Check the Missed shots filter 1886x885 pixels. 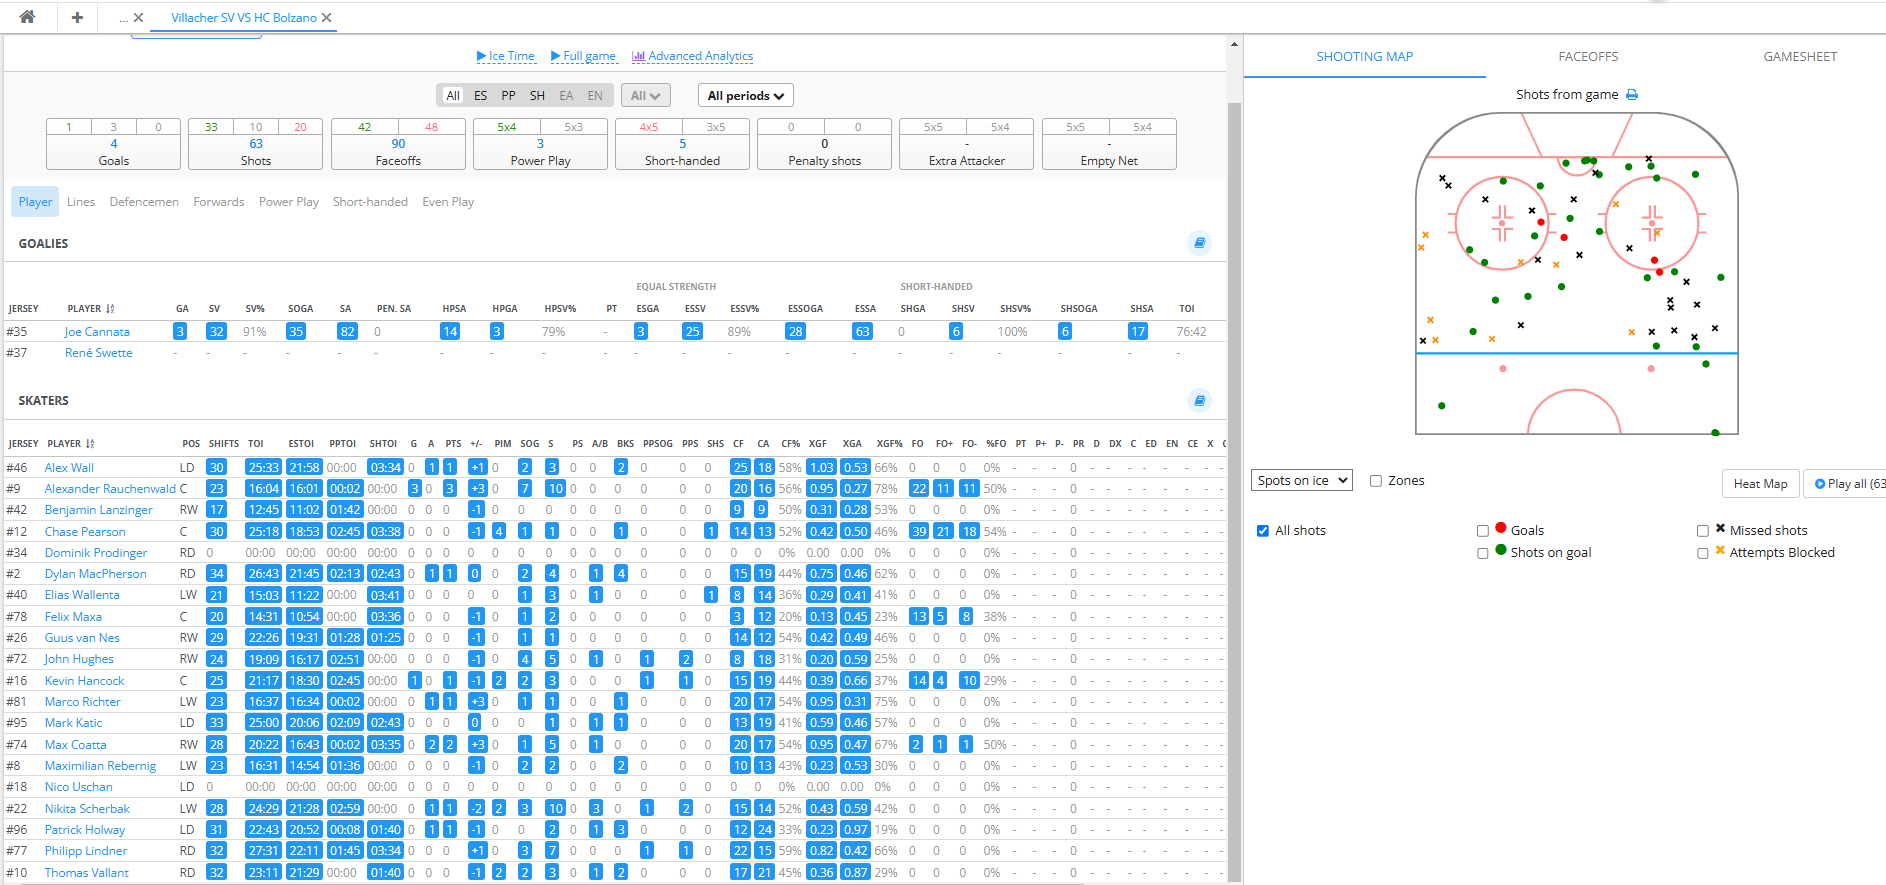pos(1703,531)
